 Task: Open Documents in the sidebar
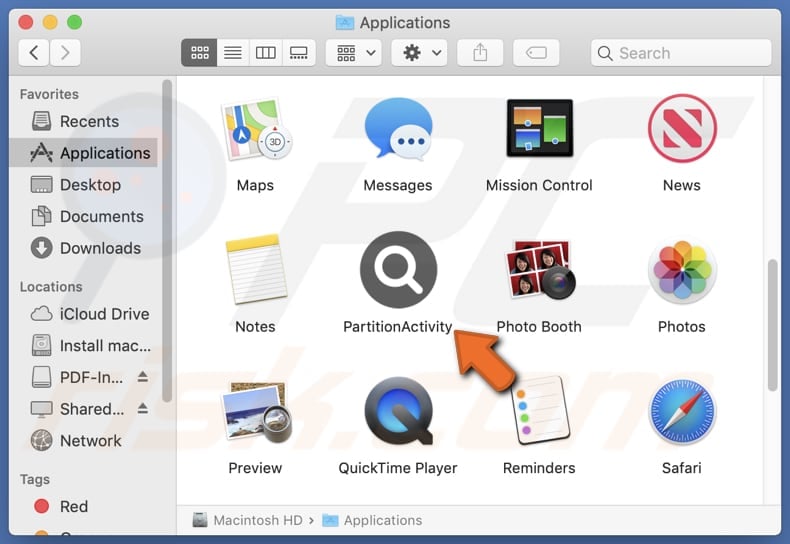click(x=84, y=217)
